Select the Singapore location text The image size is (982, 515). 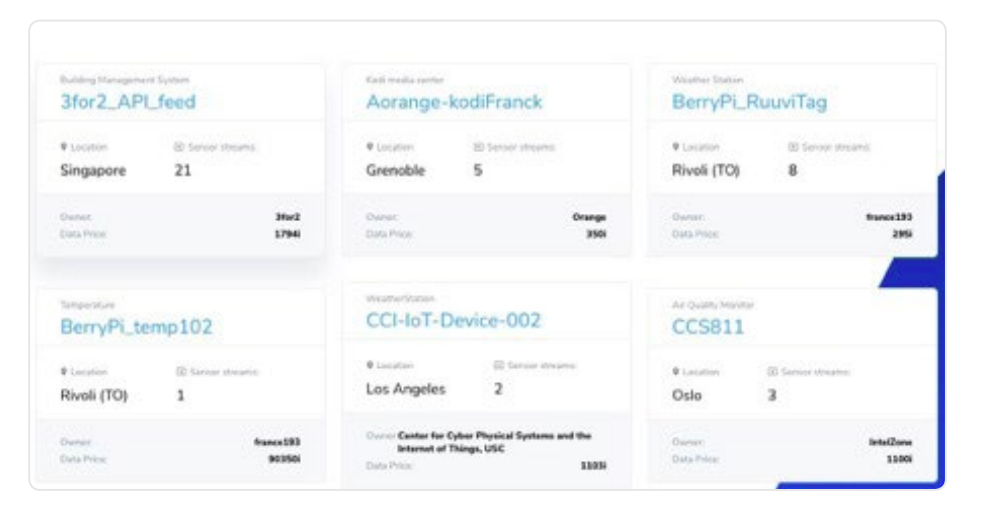[93, 171]
